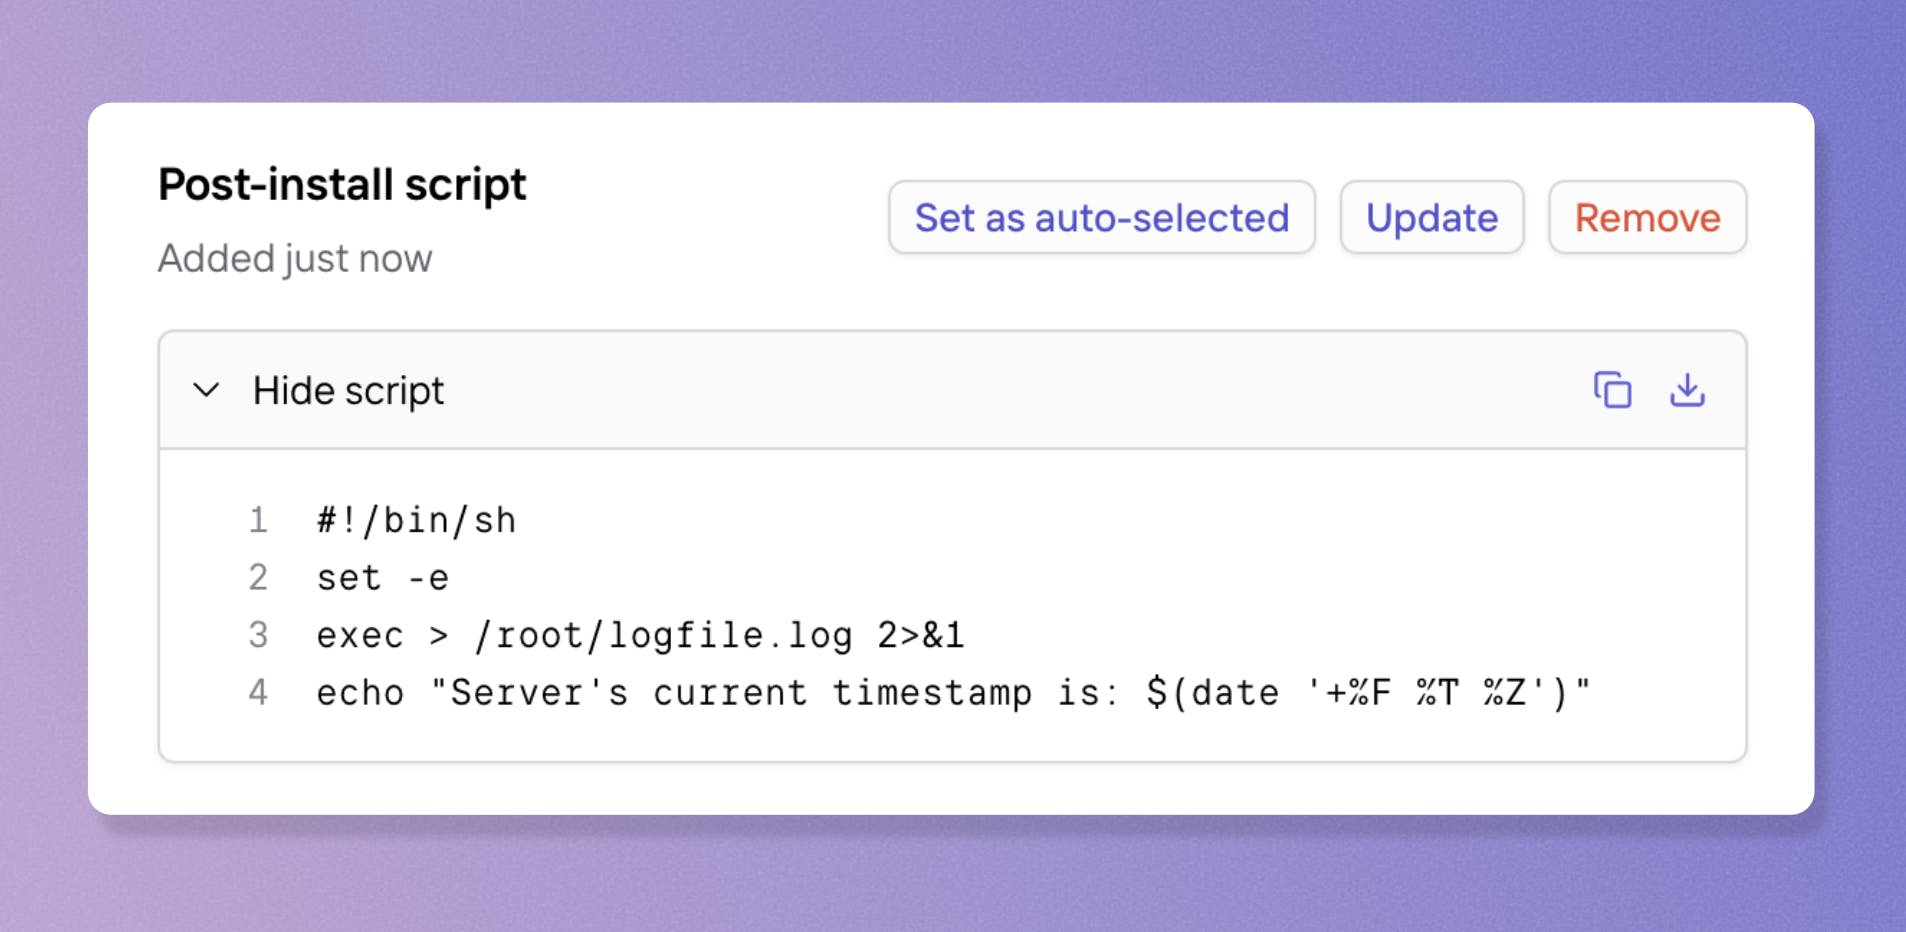Place cursor on the 'exec' keyword
The image size is (1906, 932).
click(360, 635)
